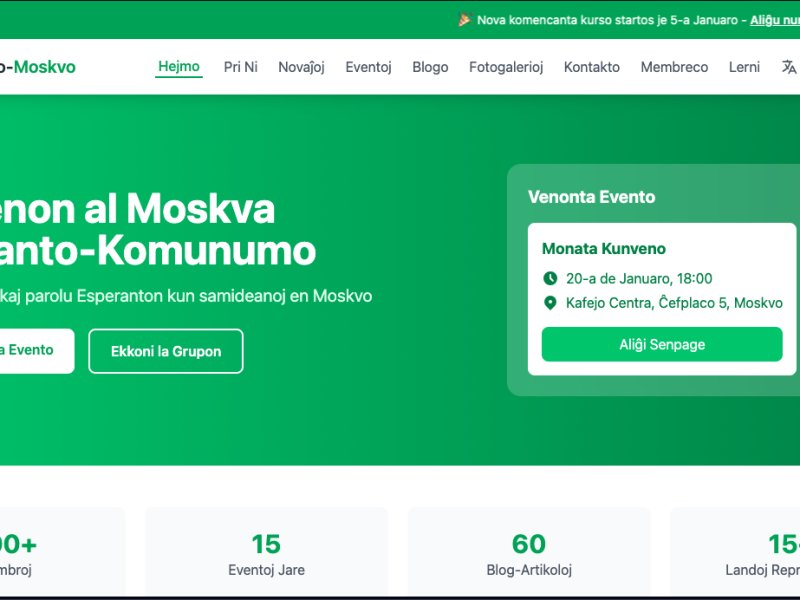Image resolution: width=800 pixels, height=600 pixels.
Task: Navigate to Eventoj section
Action: click(x=368, y=67)
